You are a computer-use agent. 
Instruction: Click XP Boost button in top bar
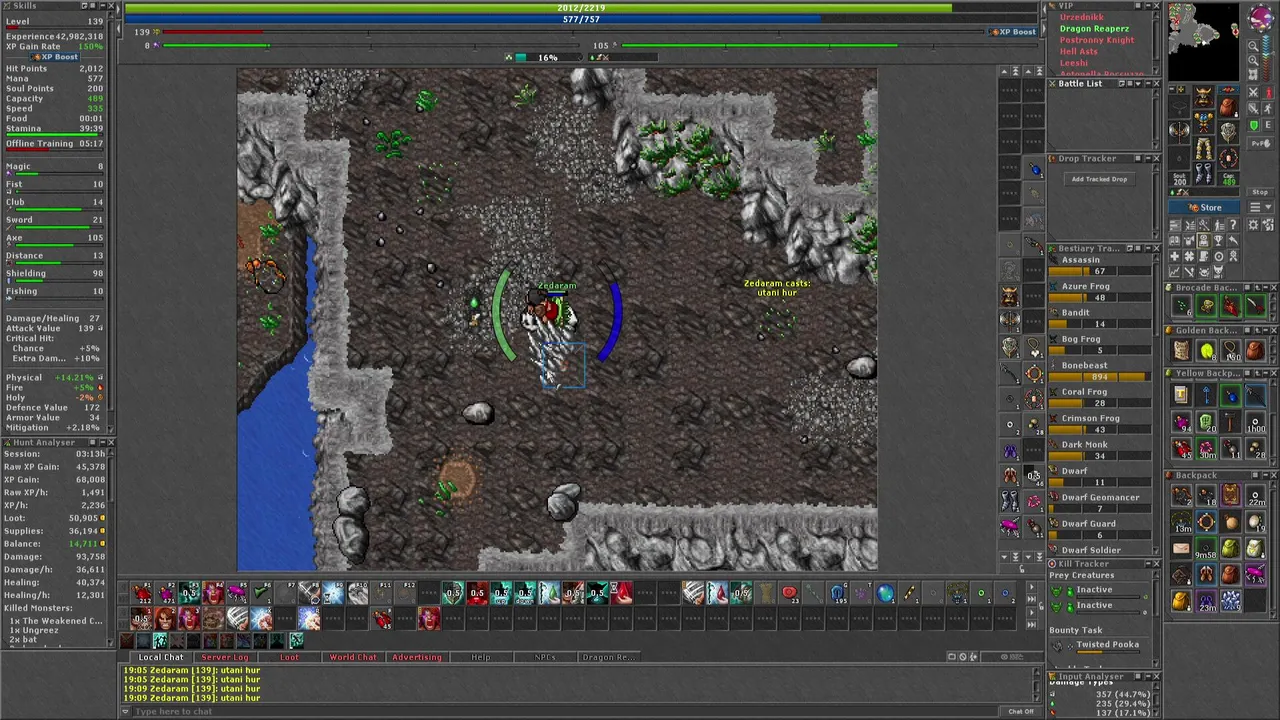[1013, 32]
